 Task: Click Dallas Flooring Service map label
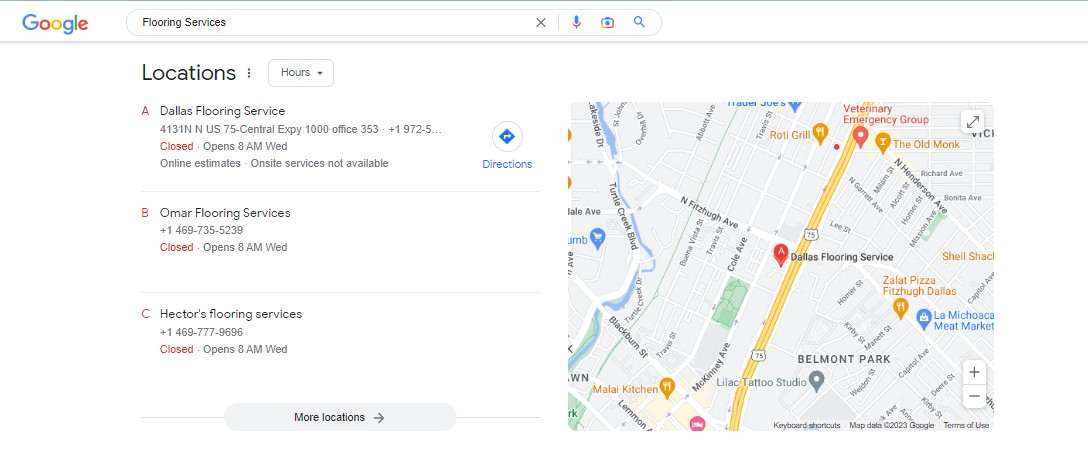click(842, 257)
